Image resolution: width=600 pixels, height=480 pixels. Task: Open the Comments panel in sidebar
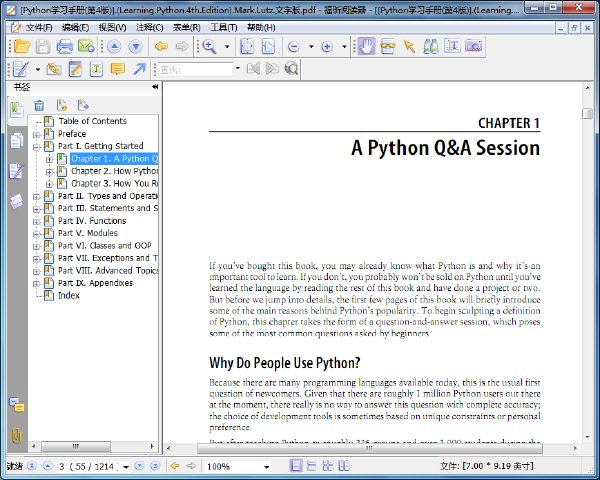(x=17, y=405)
